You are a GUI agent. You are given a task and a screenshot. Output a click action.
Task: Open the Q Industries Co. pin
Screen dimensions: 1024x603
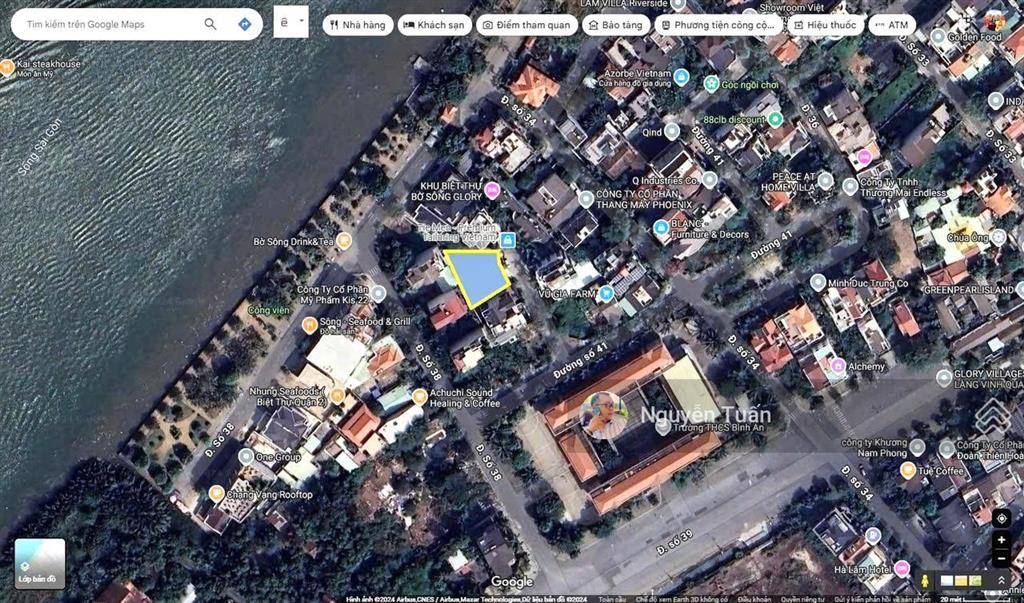pos(710,180)
